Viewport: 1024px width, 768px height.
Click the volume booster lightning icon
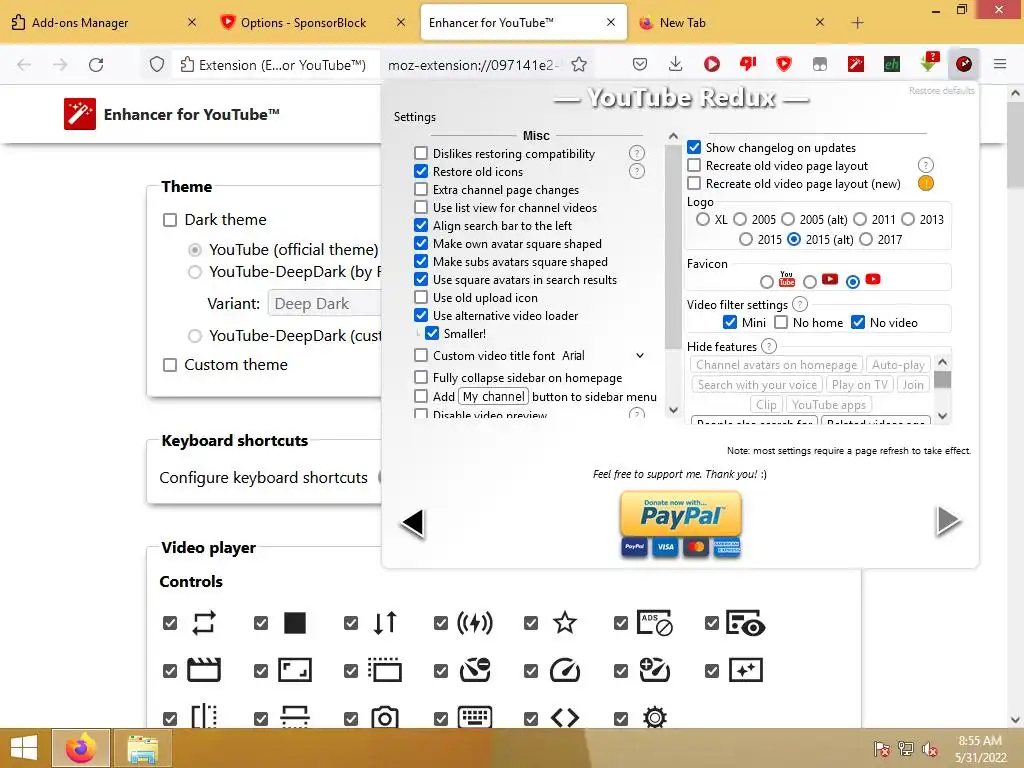pos(475,623)
